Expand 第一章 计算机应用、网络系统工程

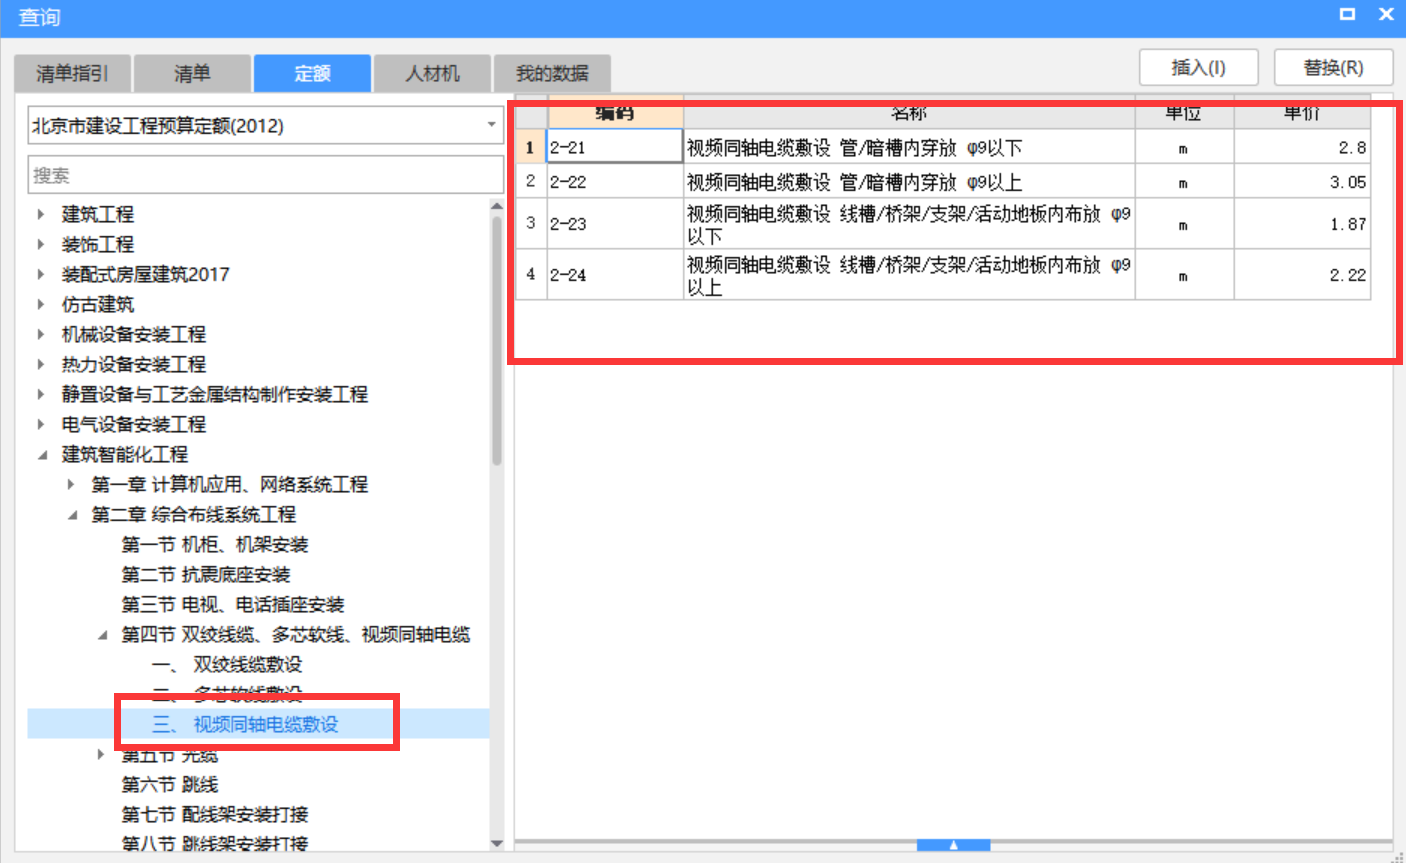click(x=71, y=484)
